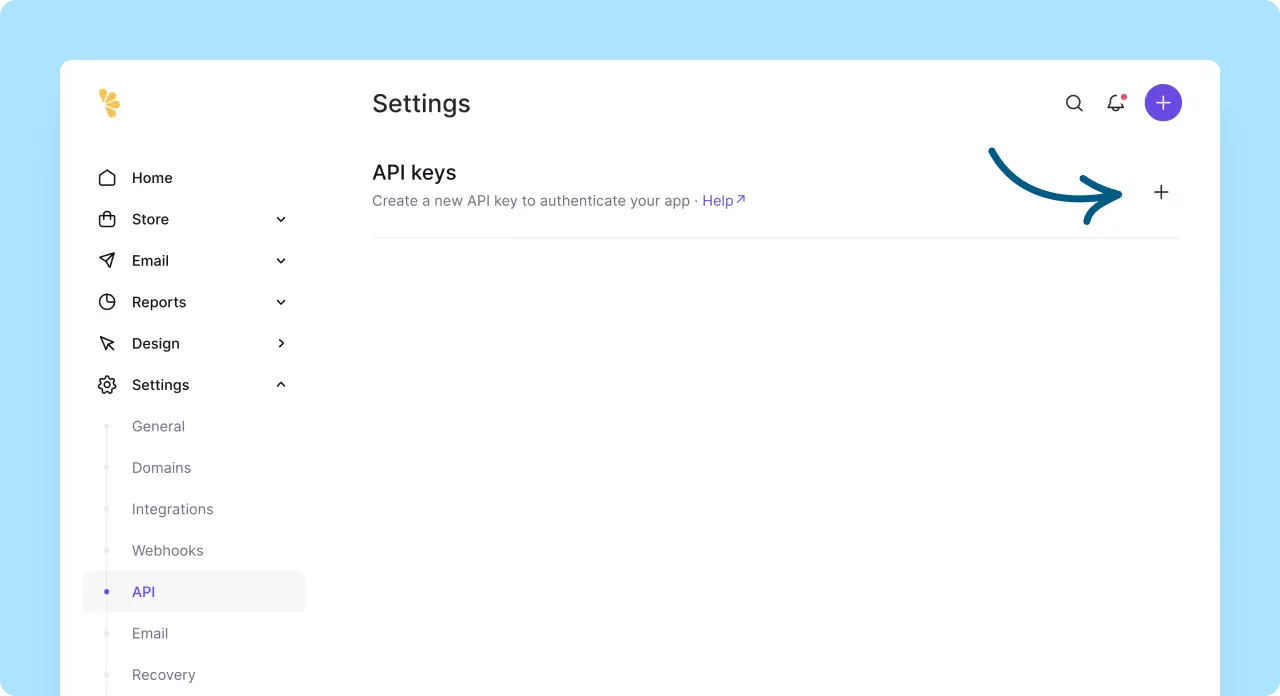Click the Reports clock icon
The width and height of the screenshot is (1280, 696).
point(108,301)
